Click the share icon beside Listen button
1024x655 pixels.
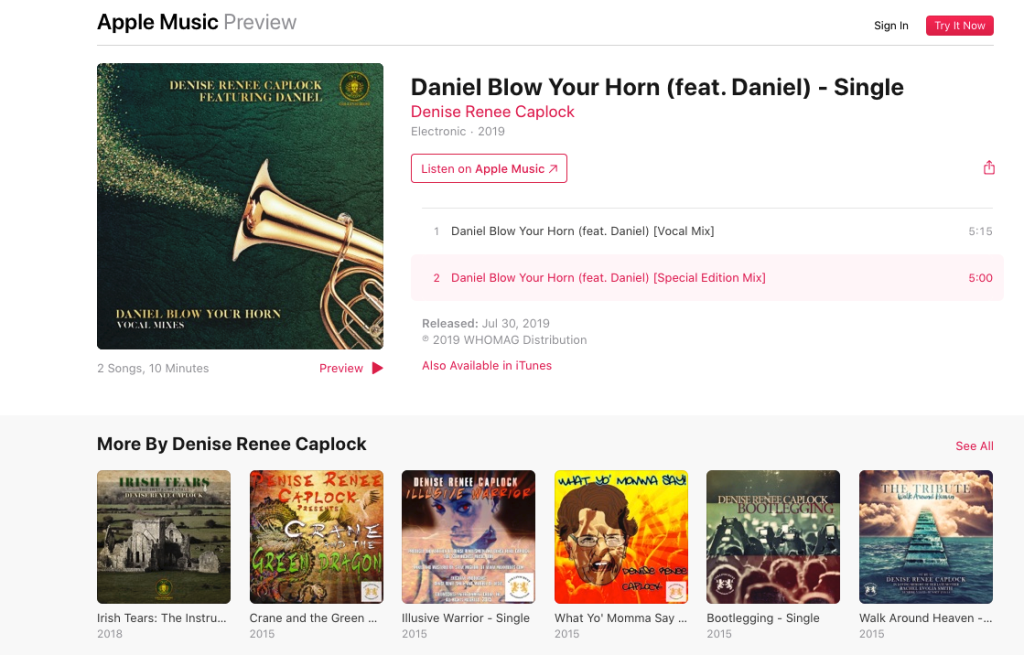[x=989, y=168]
